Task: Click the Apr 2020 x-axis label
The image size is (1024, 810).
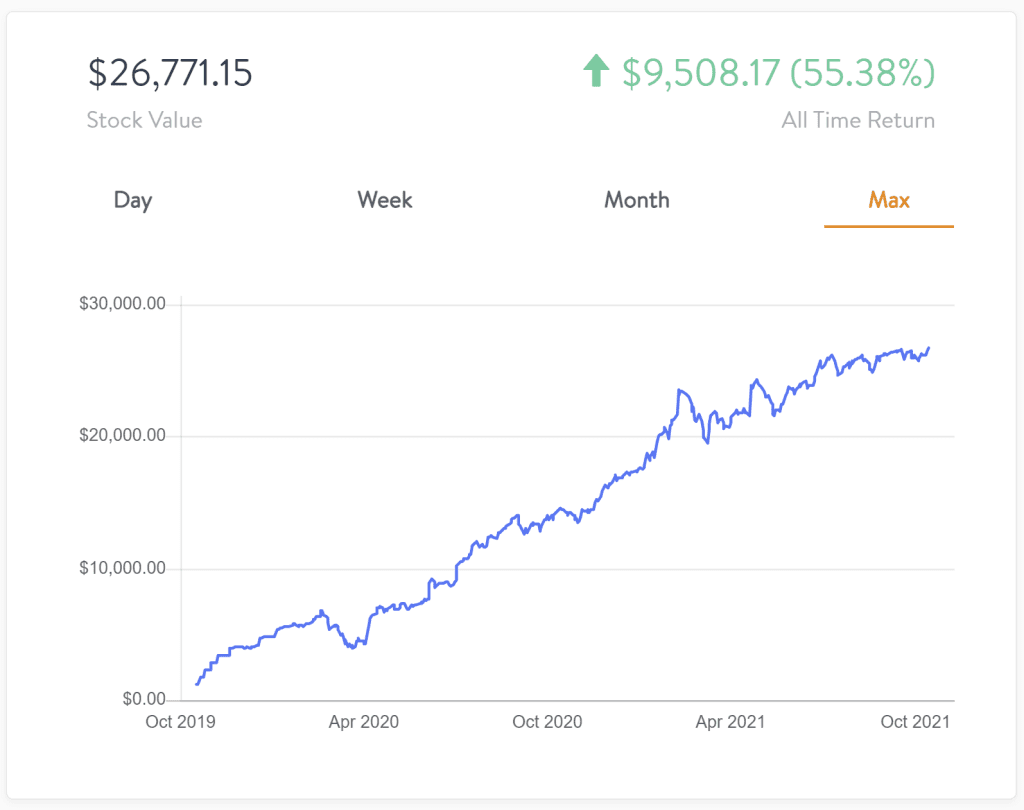Action: (x=364, y=722)
